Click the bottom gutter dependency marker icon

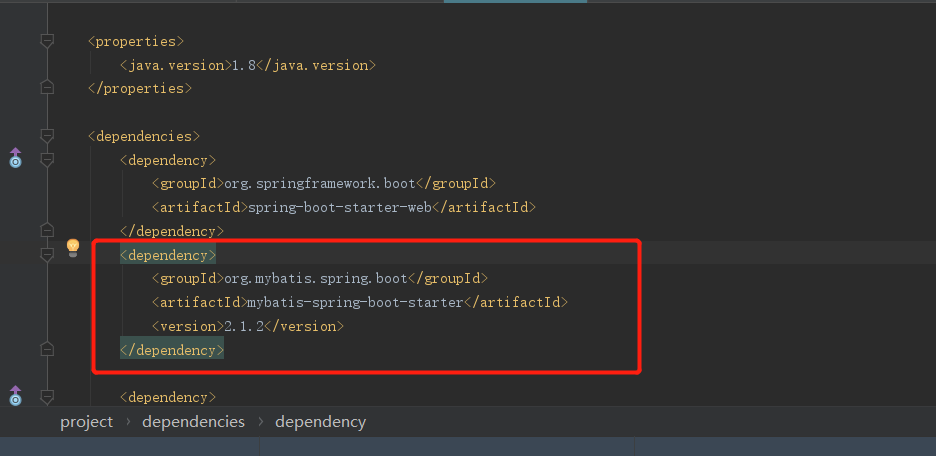pos(16,396)
